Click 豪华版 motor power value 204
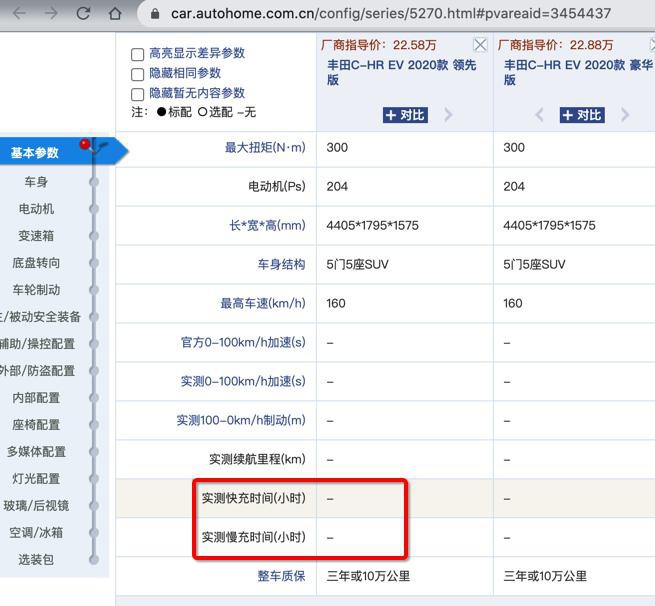Screen dimensions: 655x606 (x=514, y=186)
